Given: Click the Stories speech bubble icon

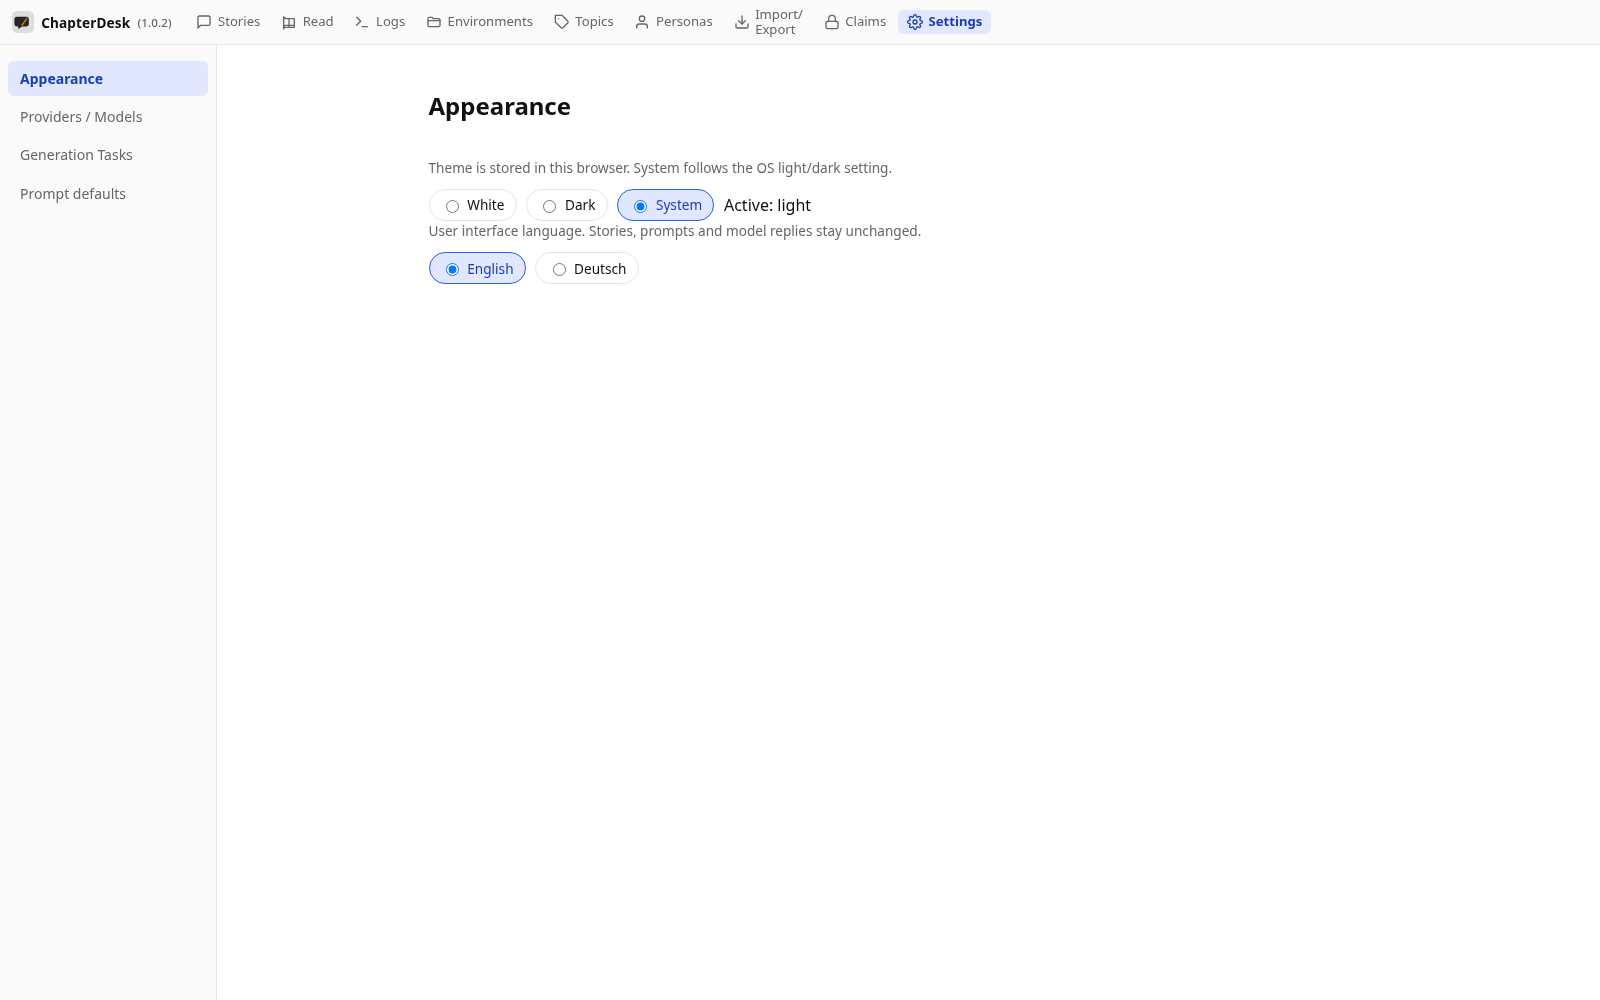Looking at the screenshot, I should click(204, 22).
